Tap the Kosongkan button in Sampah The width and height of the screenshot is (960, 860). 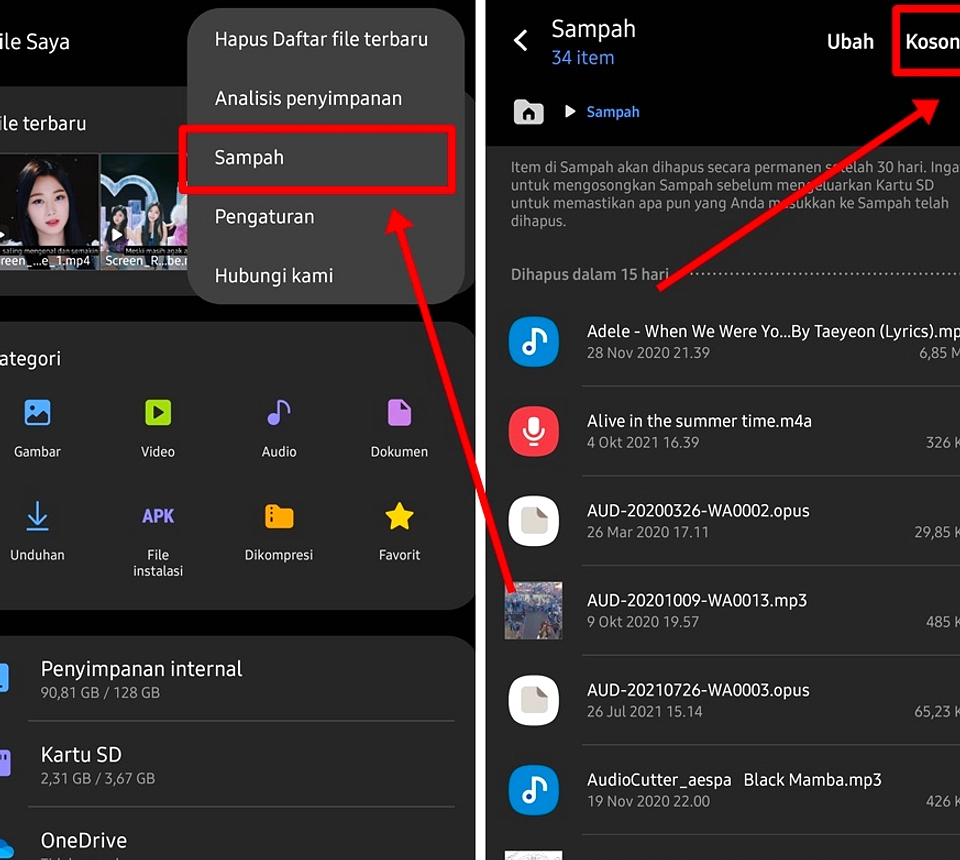tap(932, 42)
